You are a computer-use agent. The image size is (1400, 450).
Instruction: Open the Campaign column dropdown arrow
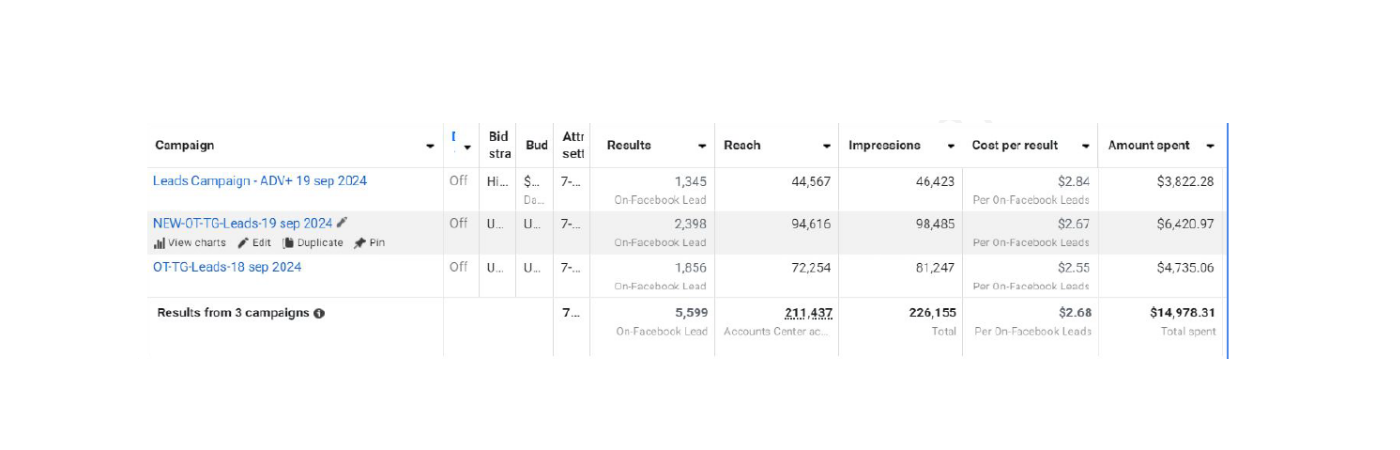coord(430,146)
